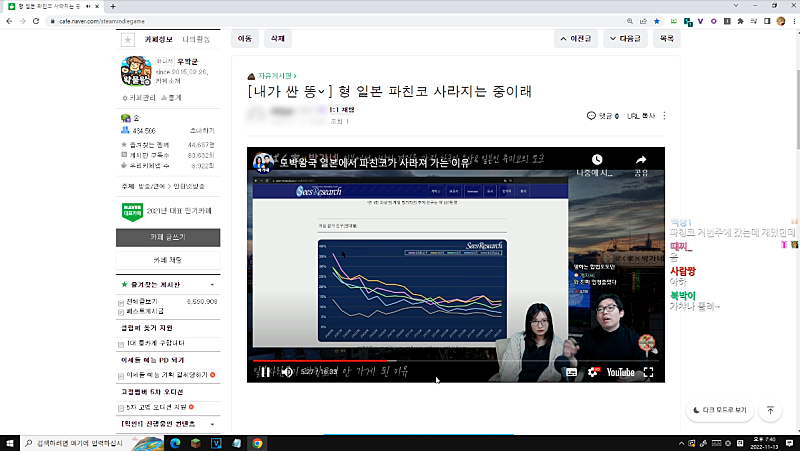Check the 전체글보기 board checkbox
Image resolution: width=800 pixels, height=451 pixels.
[122, 301]
